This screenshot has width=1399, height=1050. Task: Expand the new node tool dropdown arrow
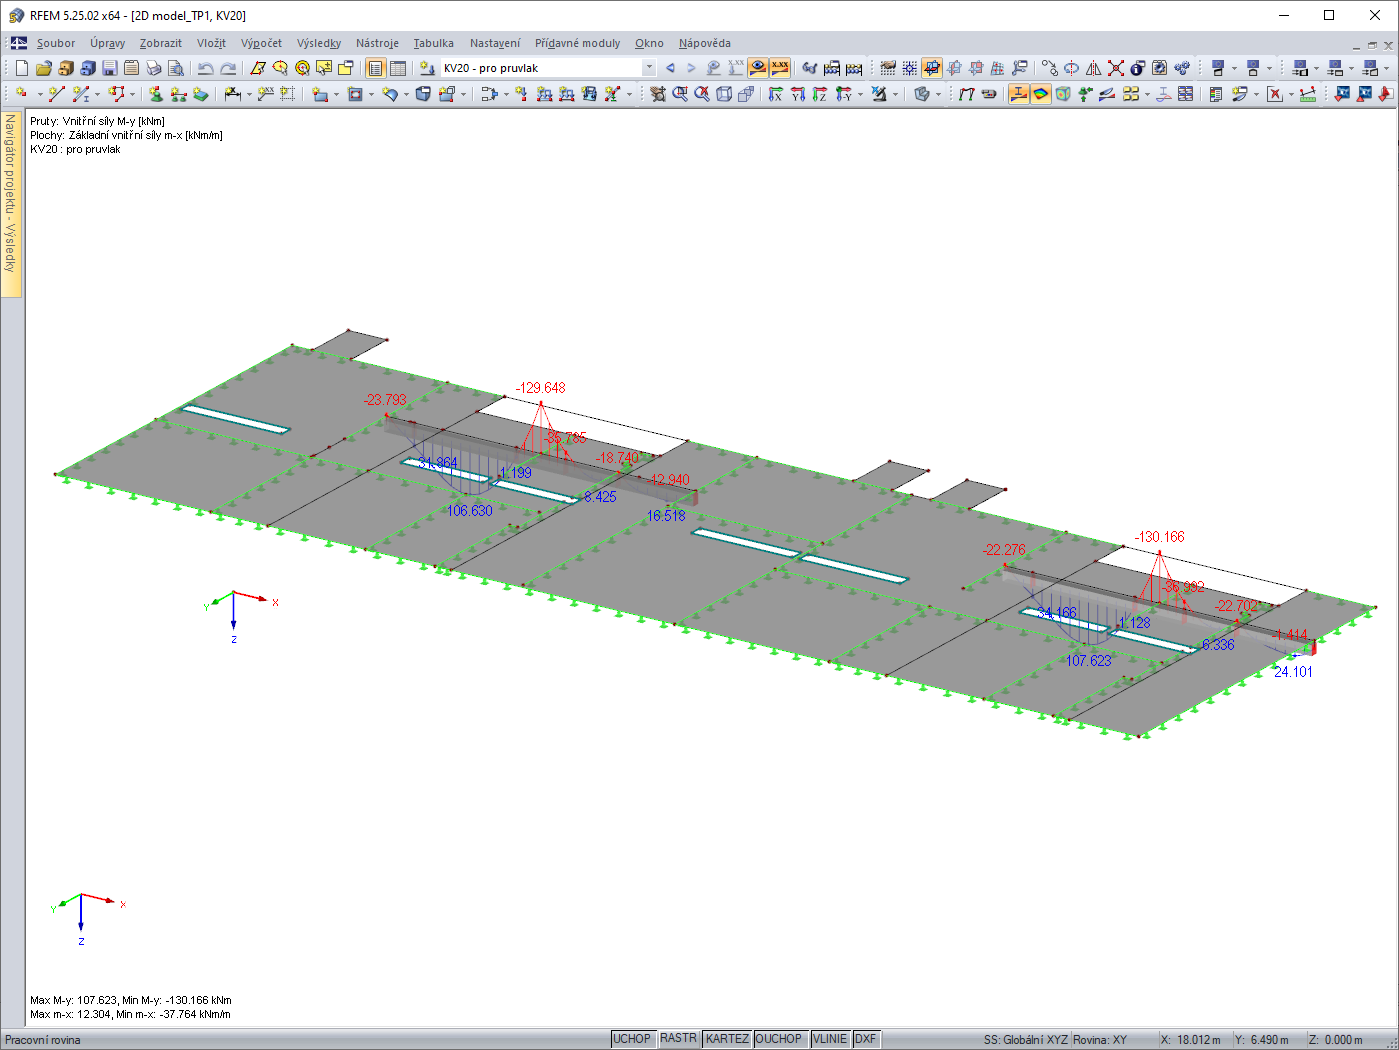click(x=39, y=94)
